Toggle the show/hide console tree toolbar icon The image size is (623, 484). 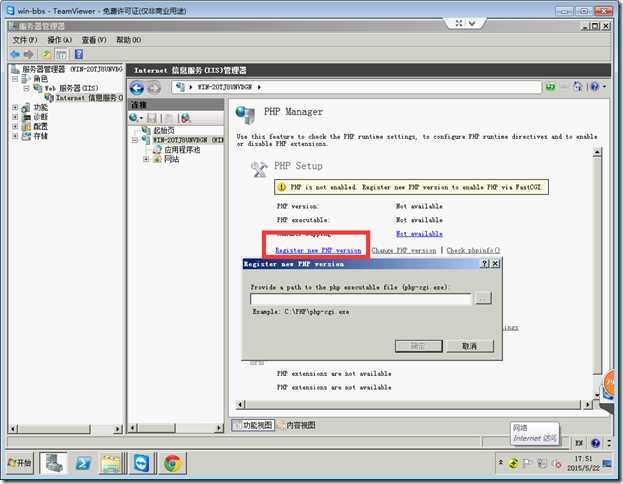click(x=61, y=54)
